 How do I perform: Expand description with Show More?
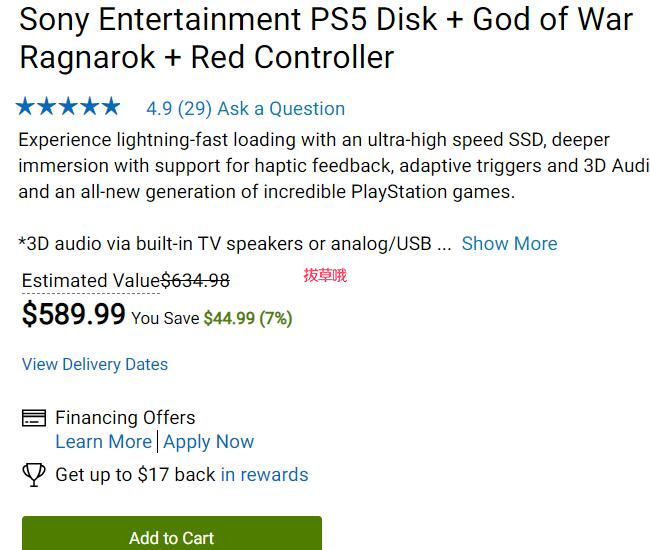[x=509, y=244]
